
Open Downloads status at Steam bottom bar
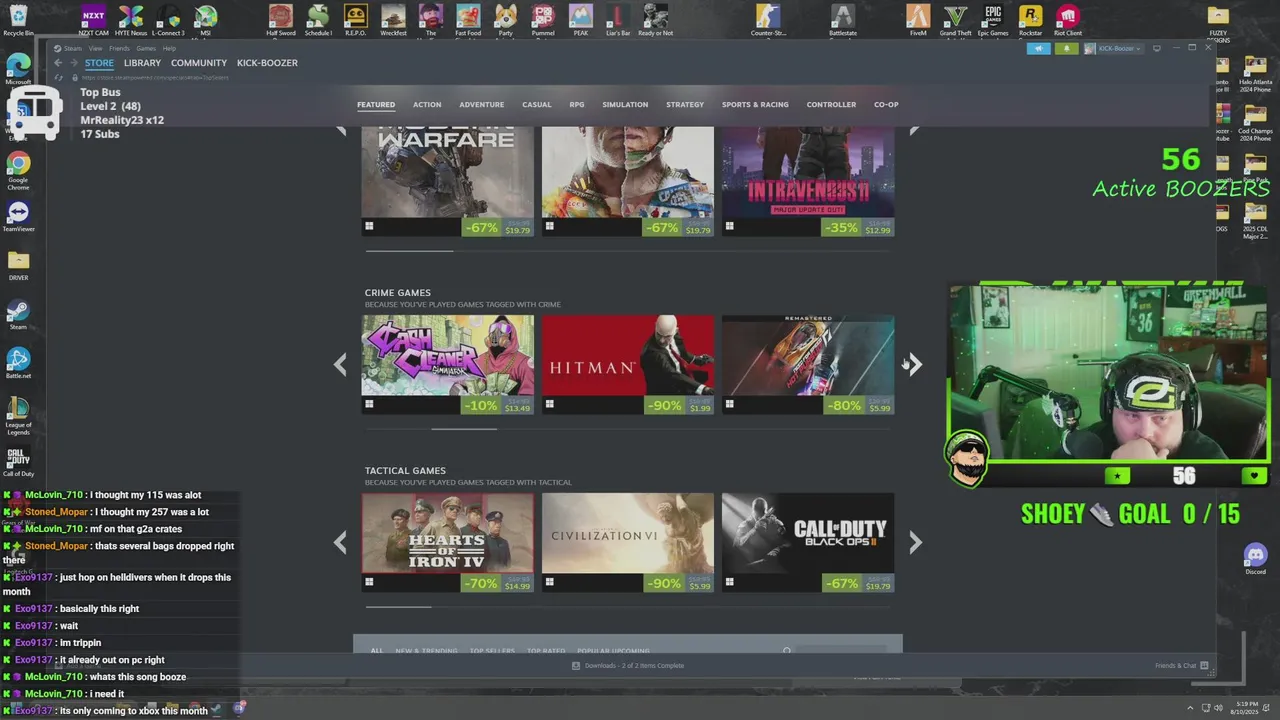pos(628,666)
